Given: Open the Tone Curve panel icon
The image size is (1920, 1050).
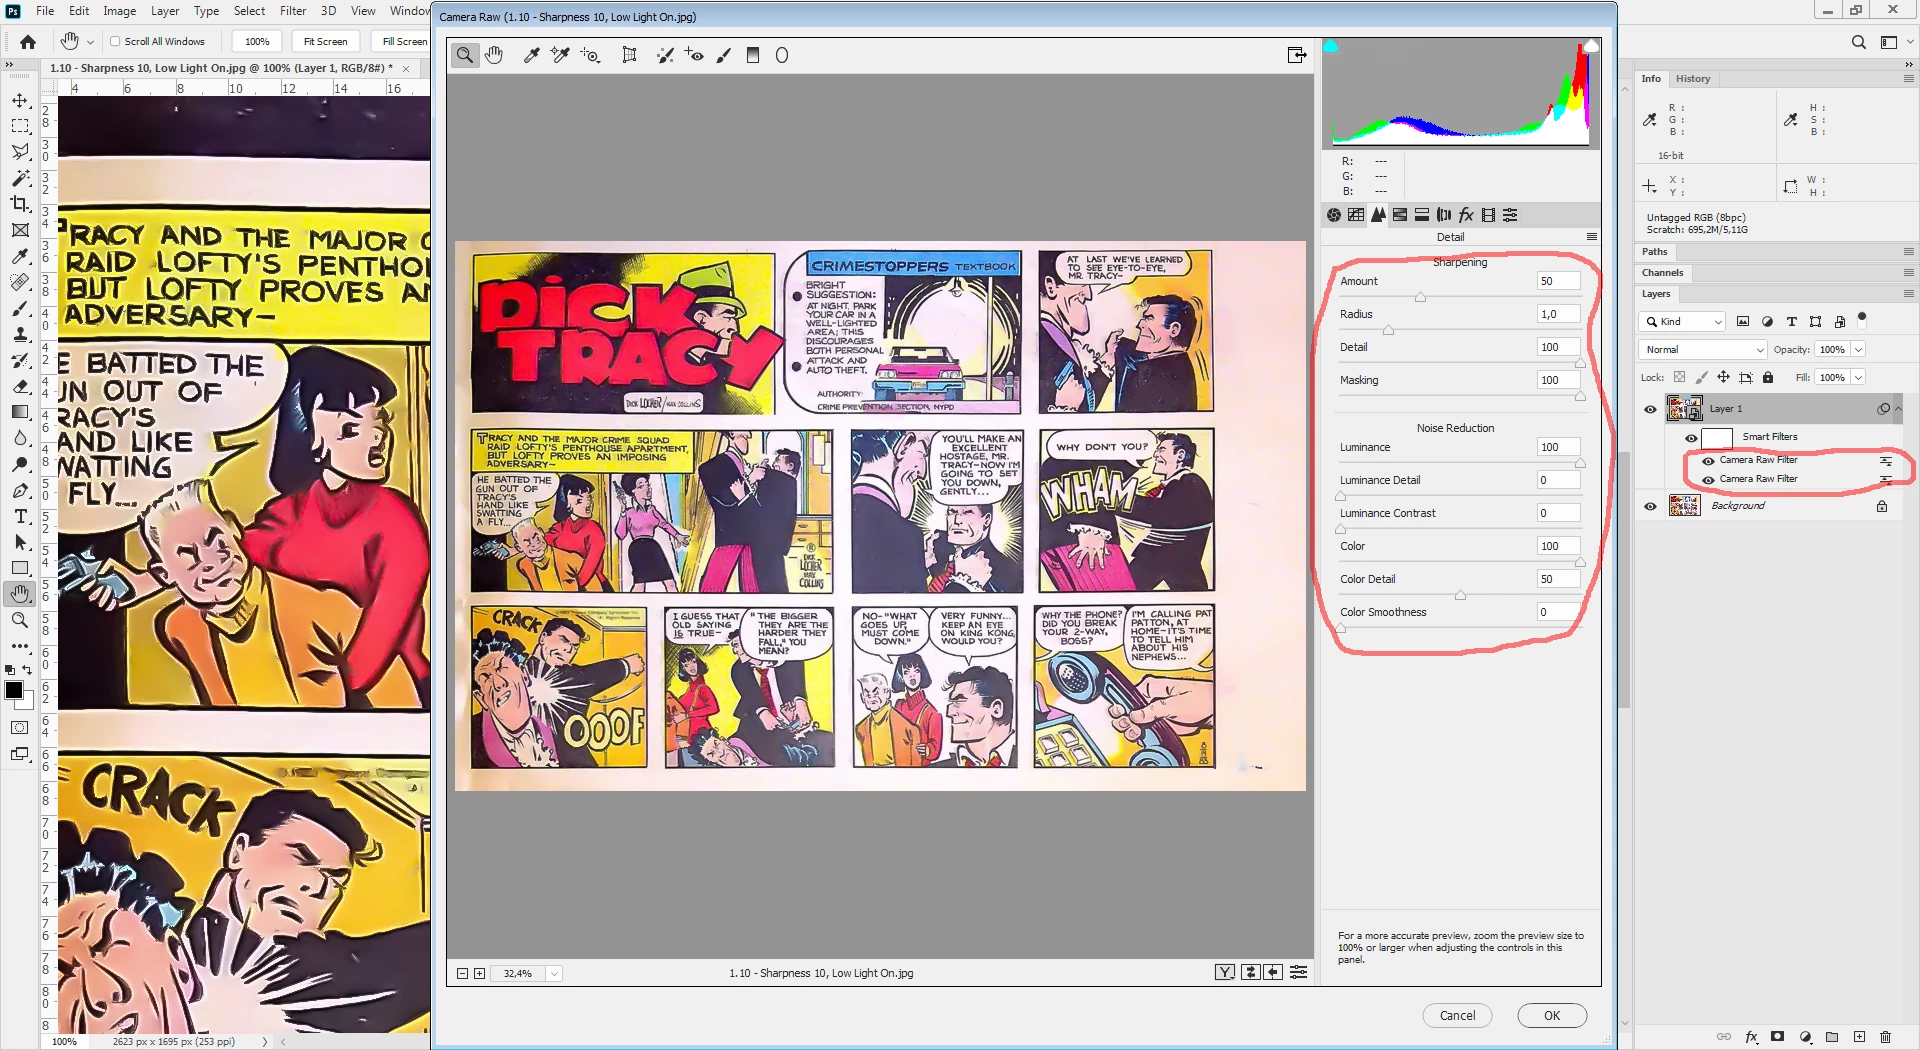Looking at the screenshot, I should click(1356, 215).
